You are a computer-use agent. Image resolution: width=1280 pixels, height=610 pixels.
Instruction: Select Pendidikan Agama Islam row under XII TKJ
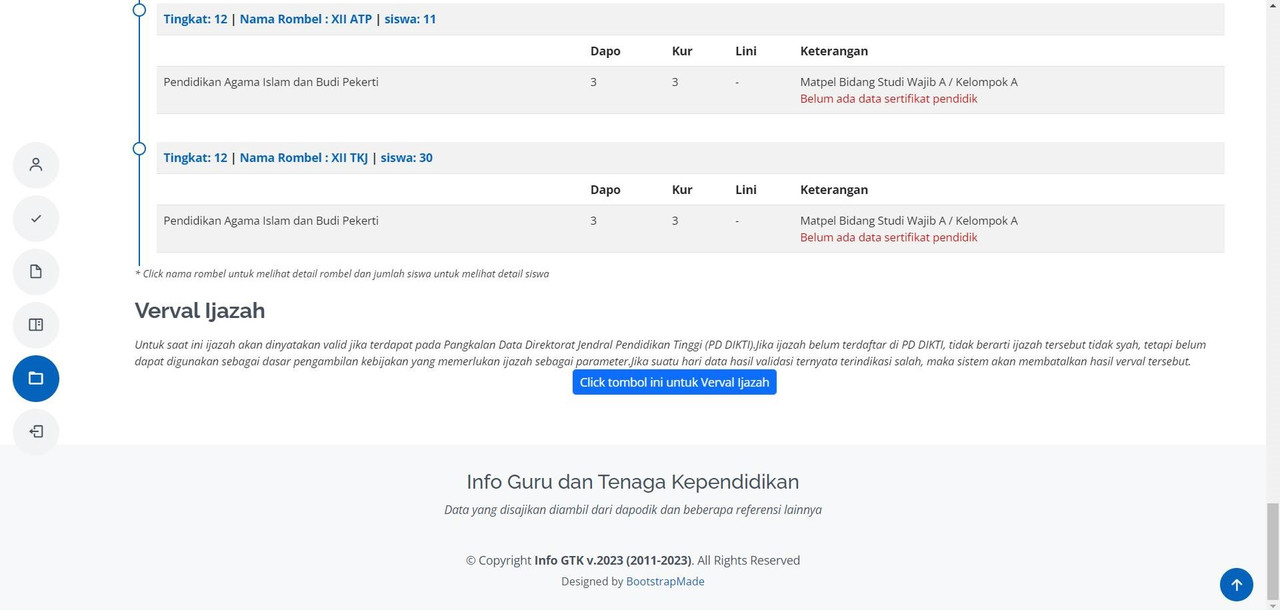click(x=690, y=229)
